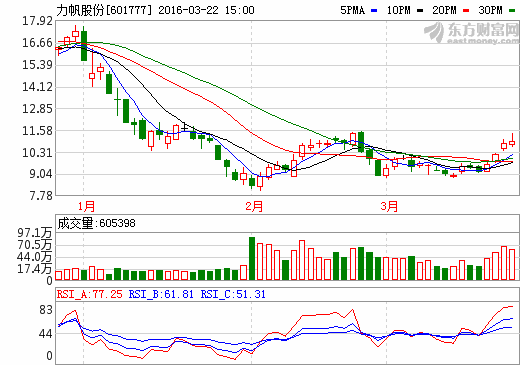This screenshot has height=365, width=520.
Task: Click the 30PM green legend swatch
Action: (x=512, y=11)
